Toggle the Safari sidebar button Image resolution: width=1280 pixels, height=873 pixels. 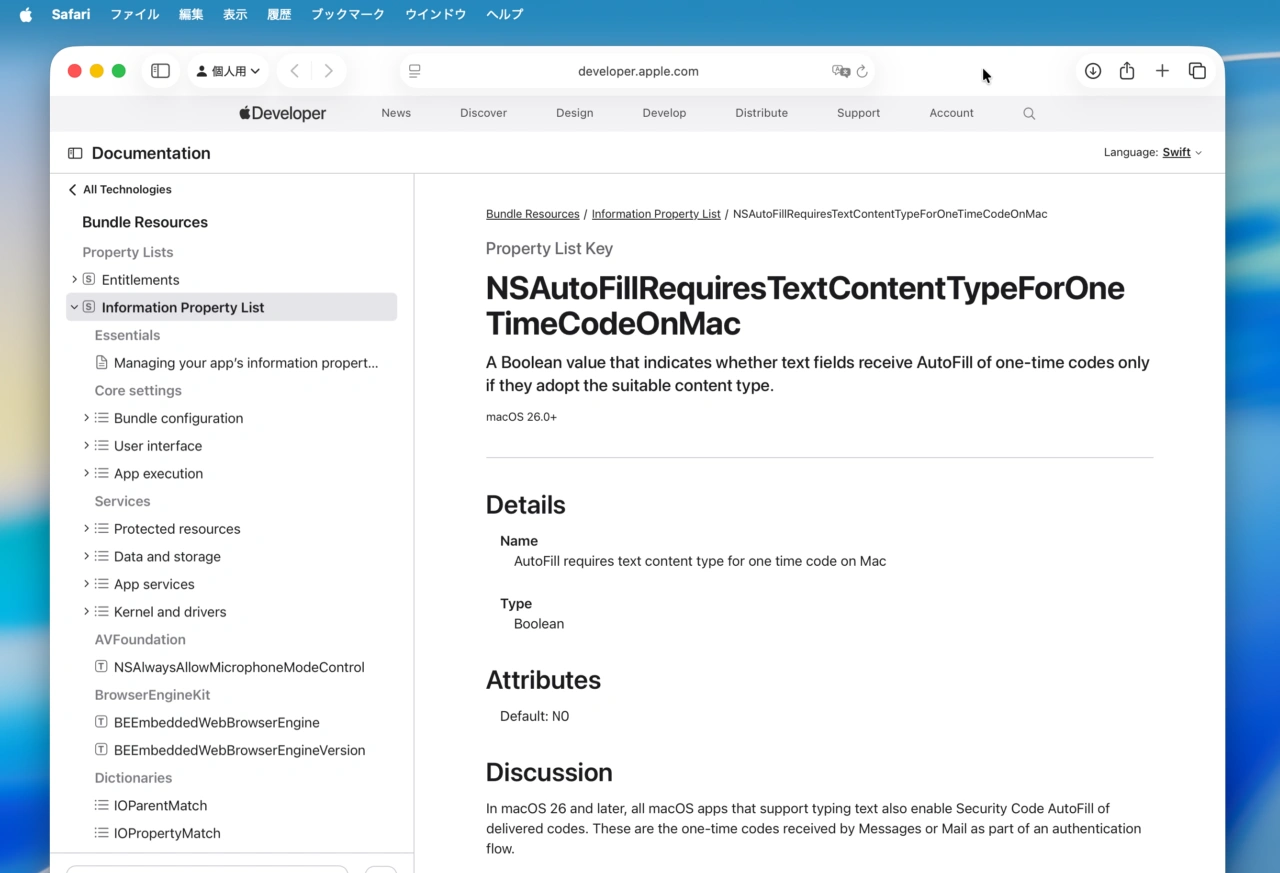click(160, 71)
